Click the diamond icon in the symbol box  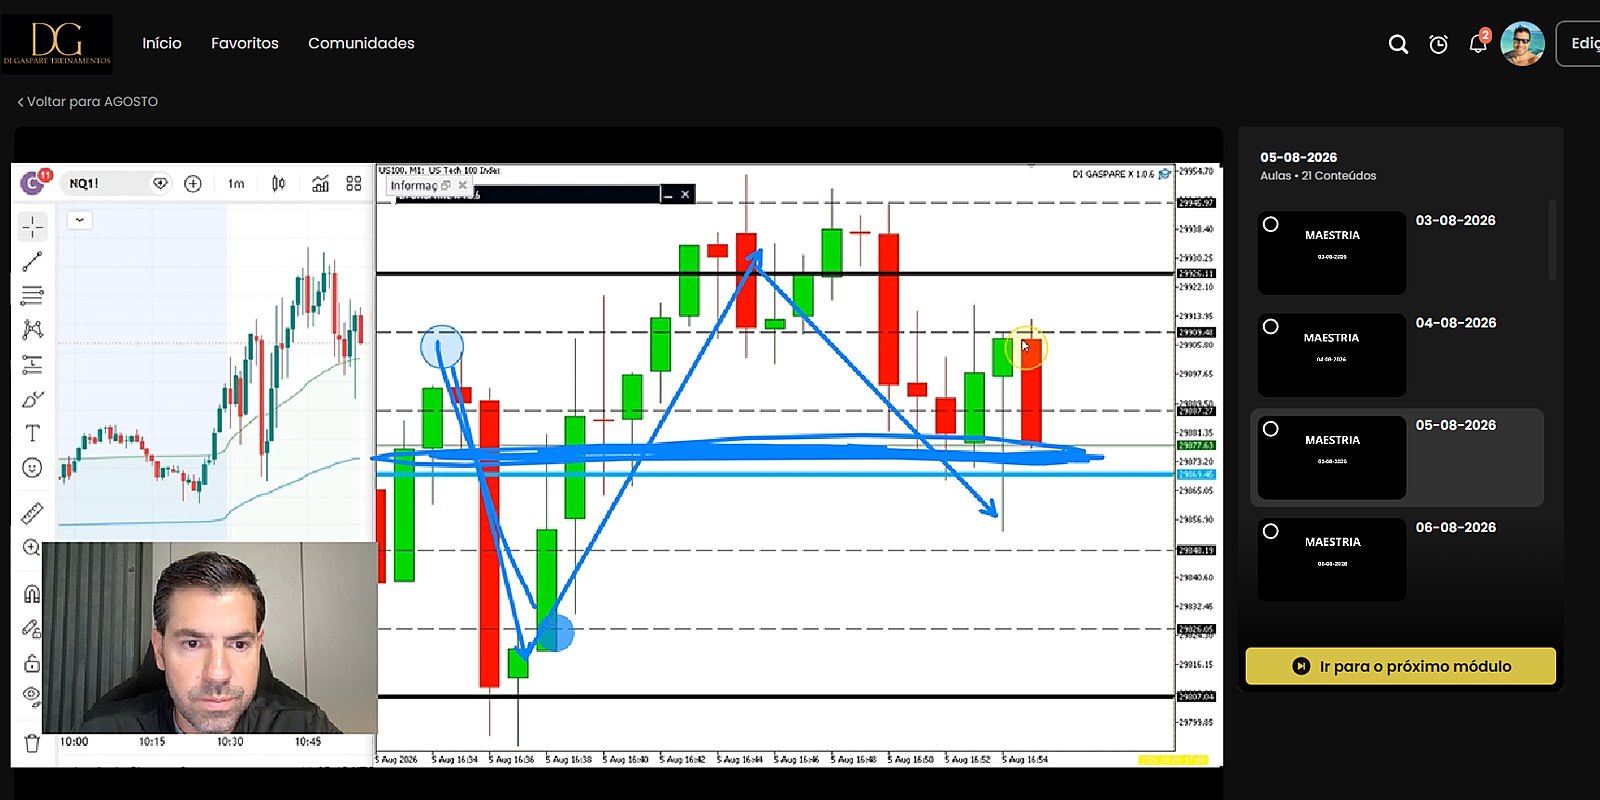click(x=160, y=184)
